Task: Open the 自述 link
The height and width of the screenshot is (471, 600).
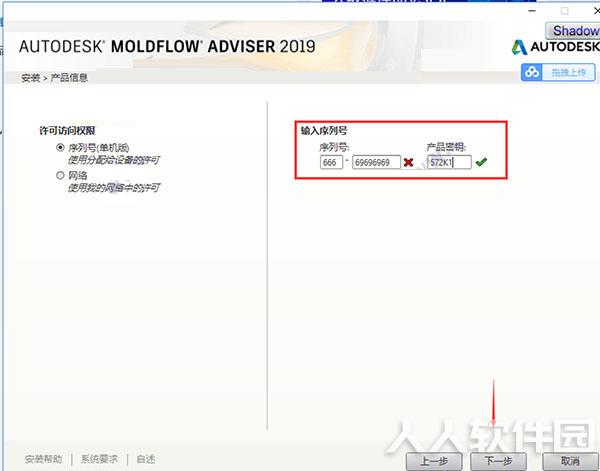Action: 146,459
